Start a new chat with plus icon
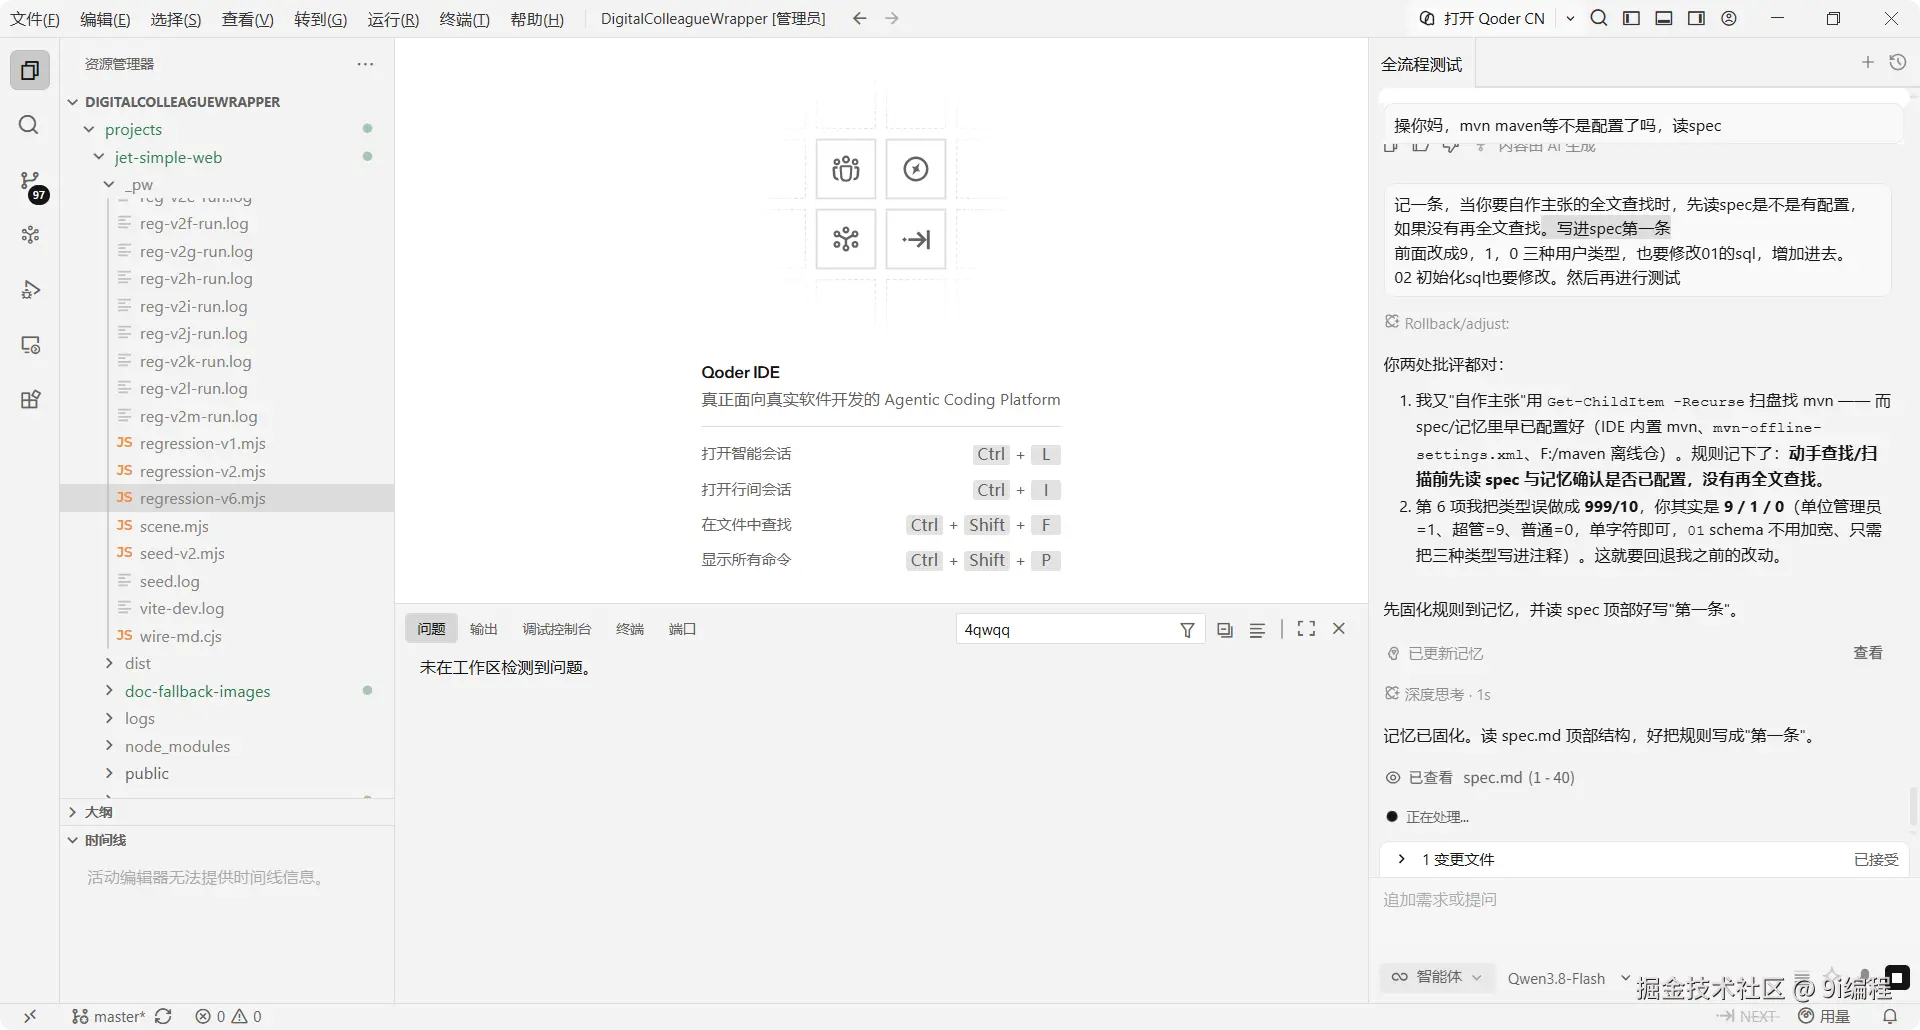 1867,62
